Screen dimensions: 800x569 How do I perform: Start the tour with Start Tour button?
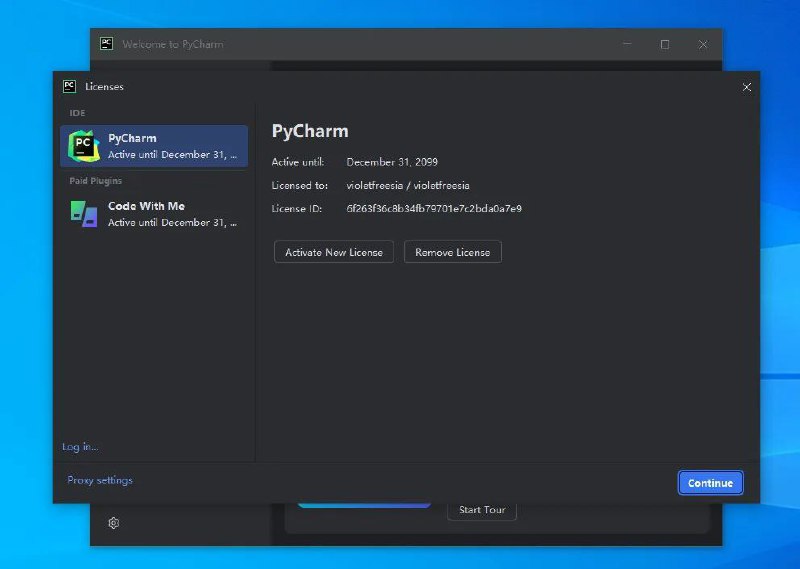tap(481, 510)
